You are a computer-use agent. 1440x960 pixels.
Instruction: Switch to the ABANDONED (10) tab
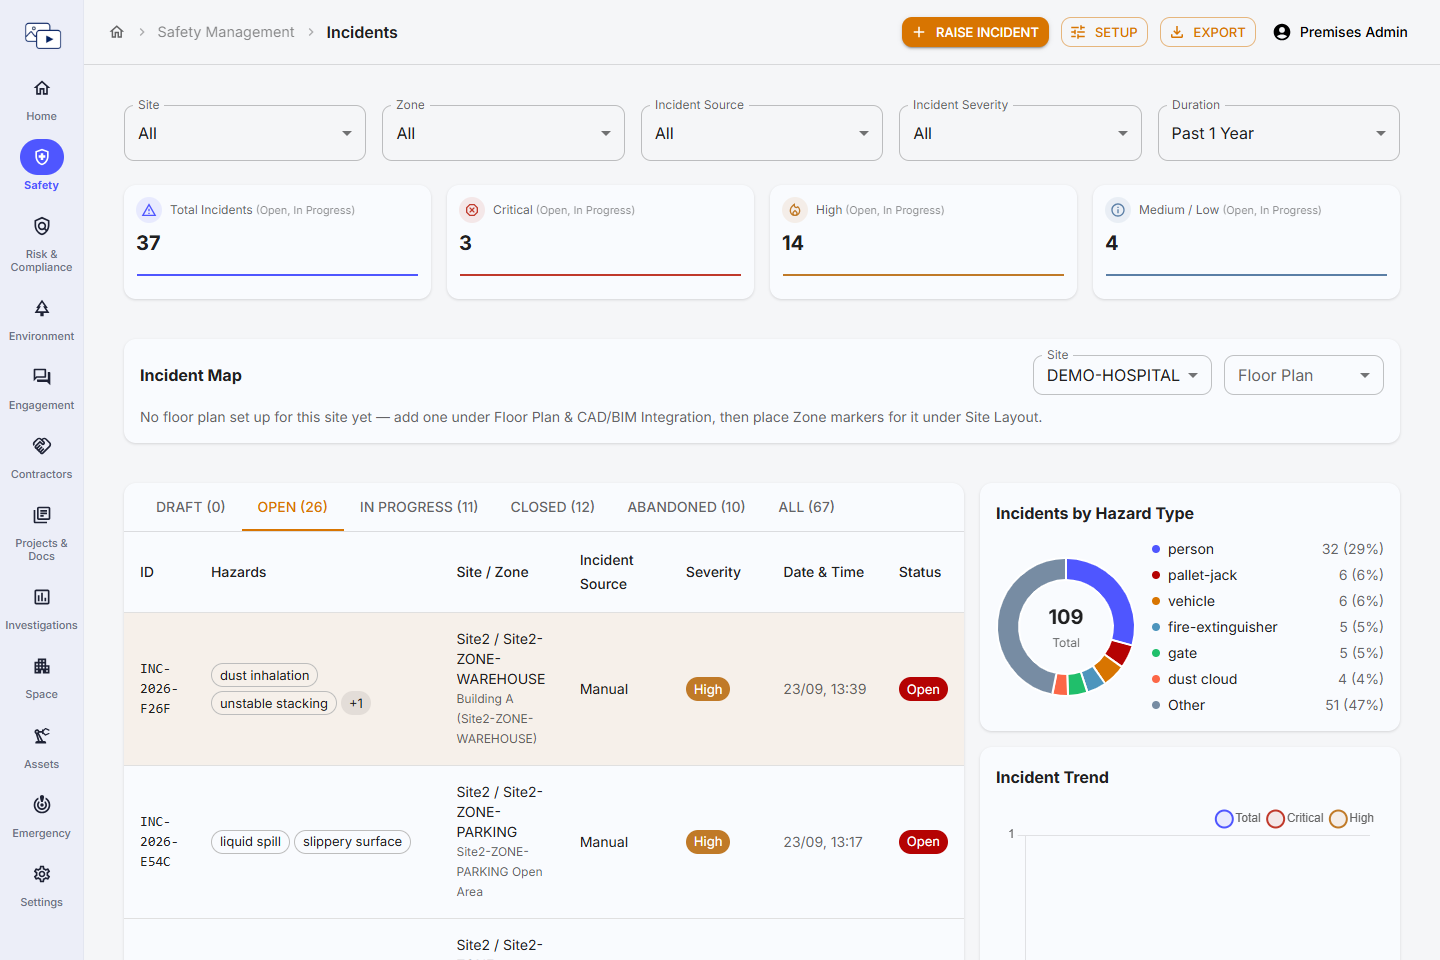tap(687, 507)
